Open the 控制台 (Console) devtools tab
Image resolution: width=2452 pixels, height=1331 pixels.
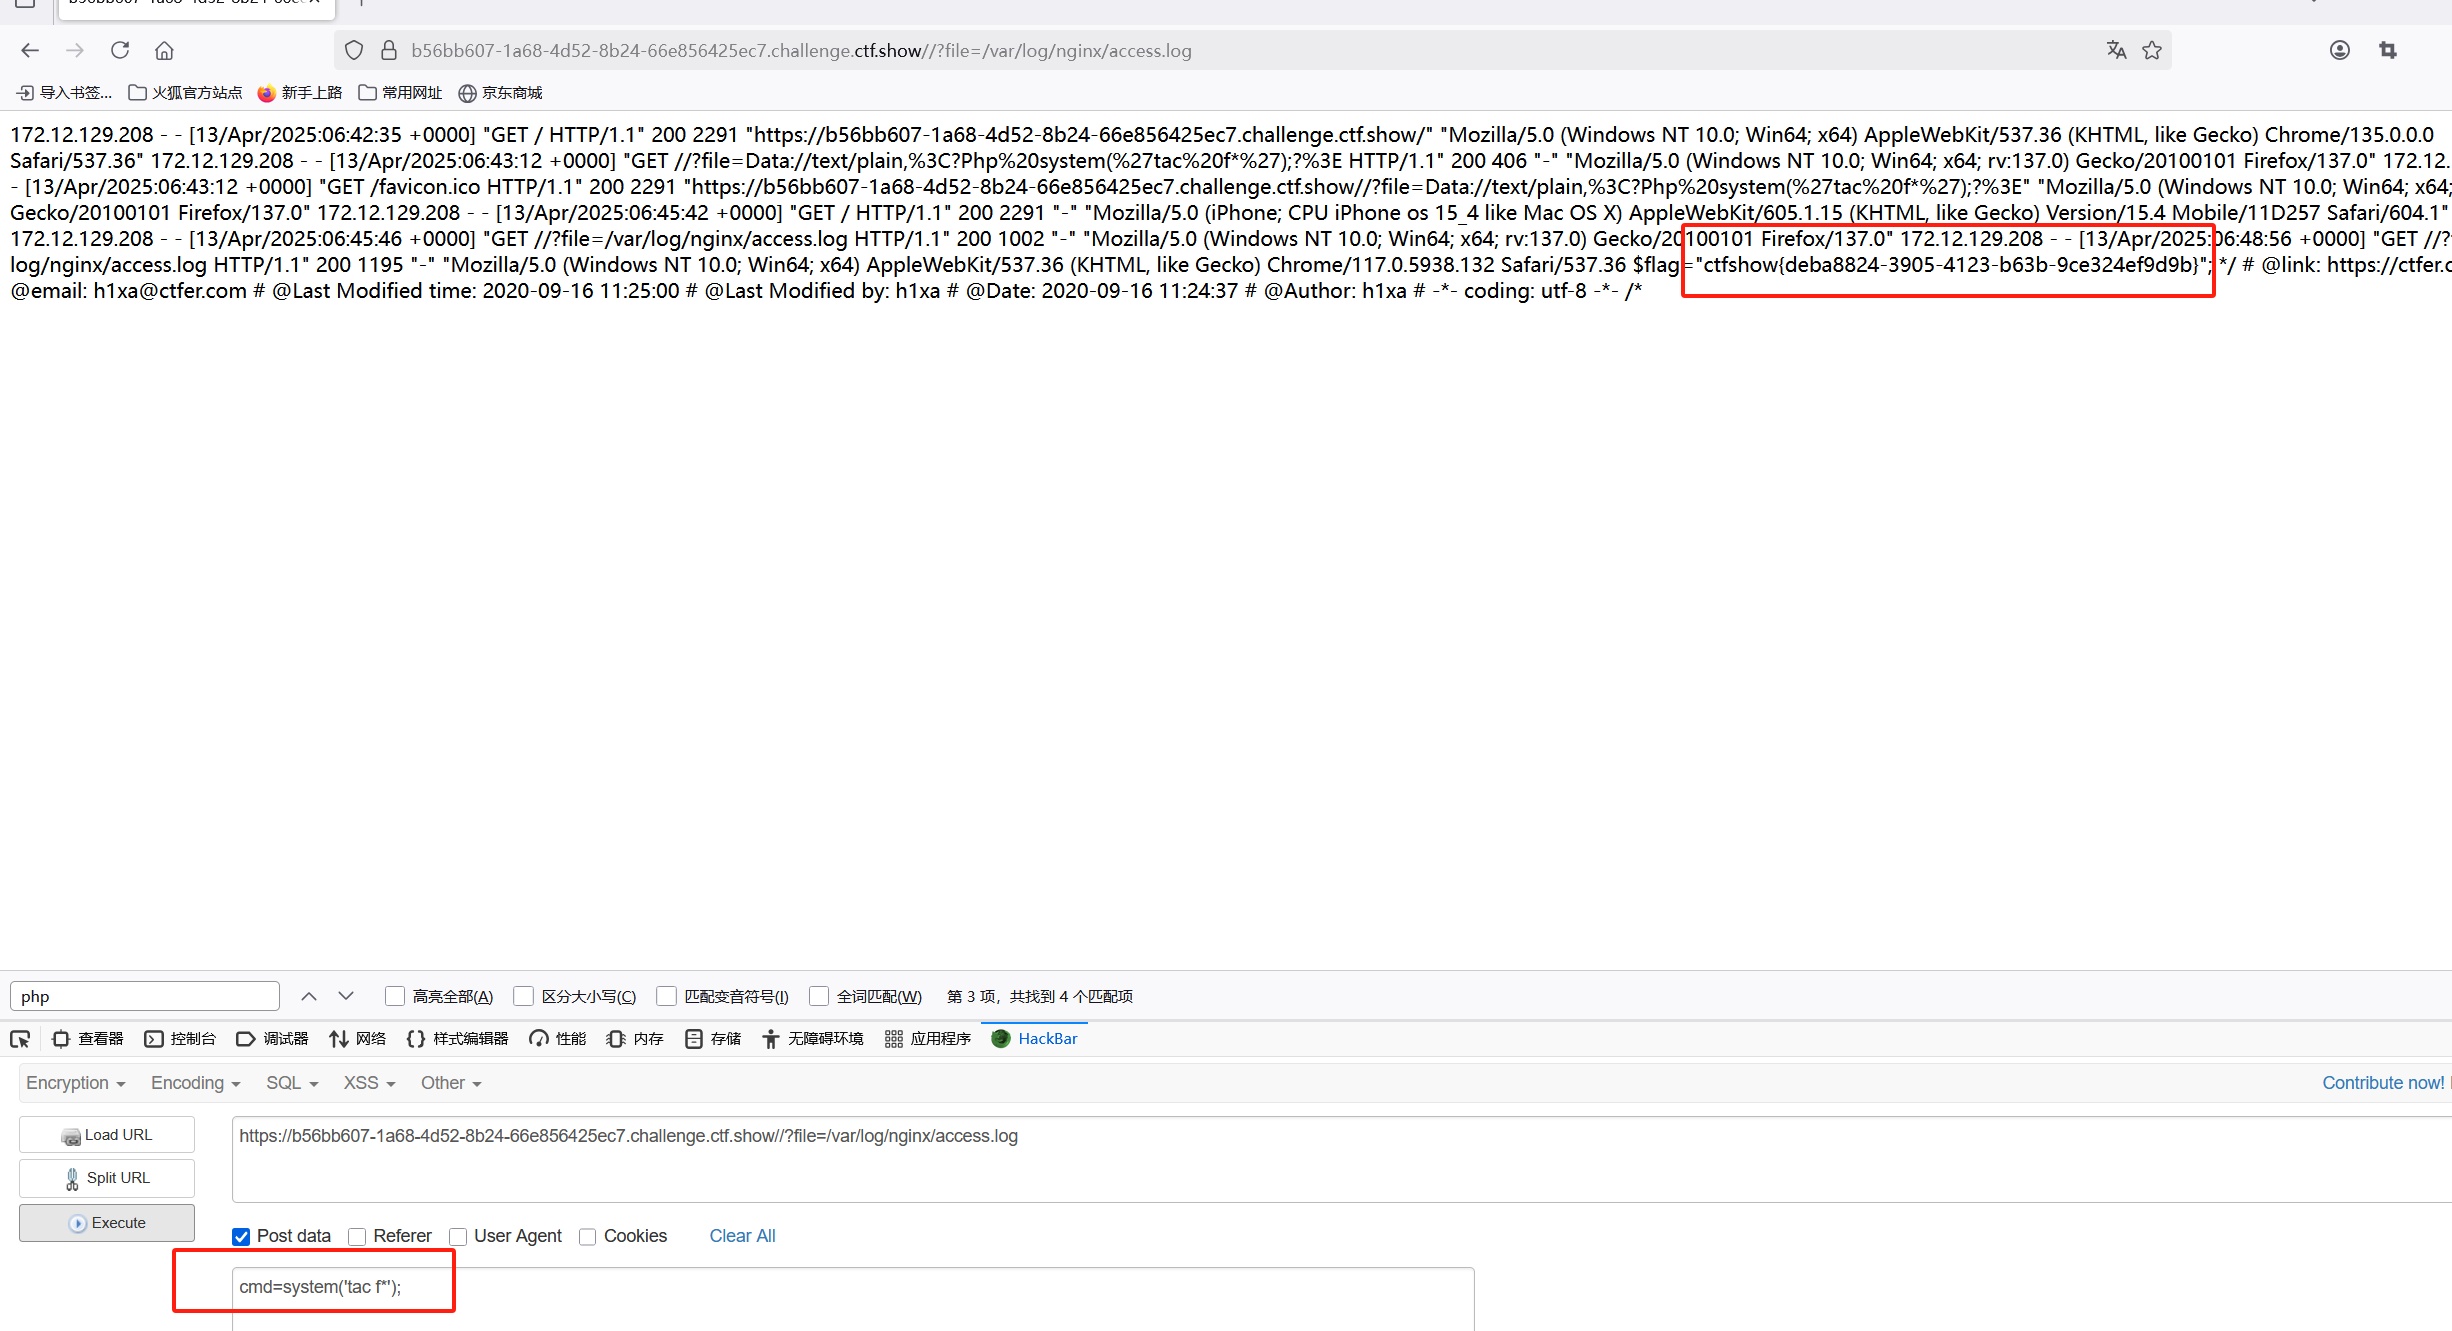181,1039
